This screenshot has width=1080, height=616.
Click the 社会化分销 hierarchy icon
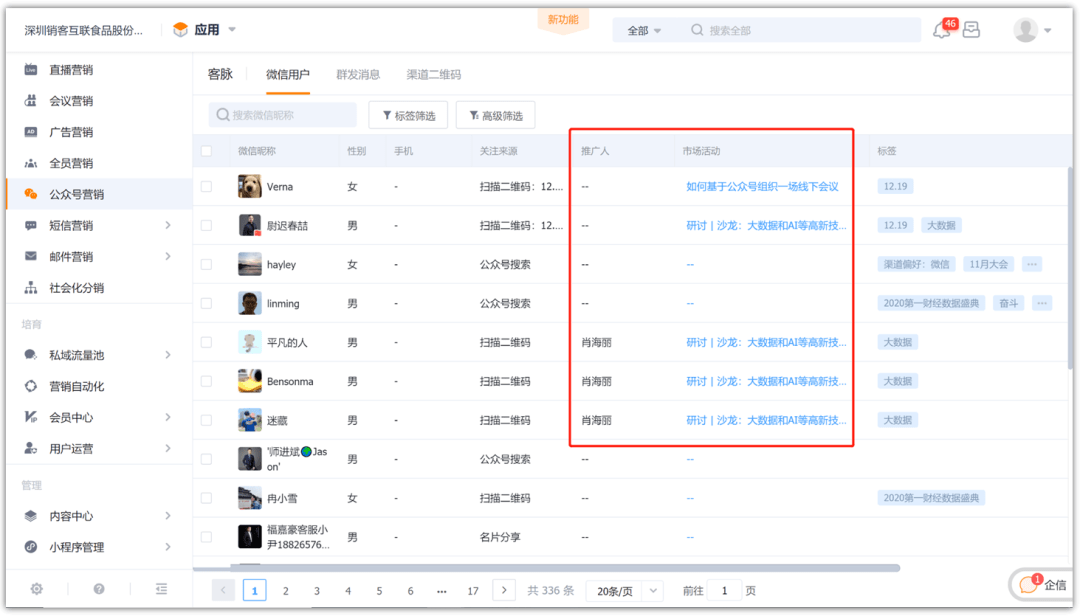pos(31,288)
